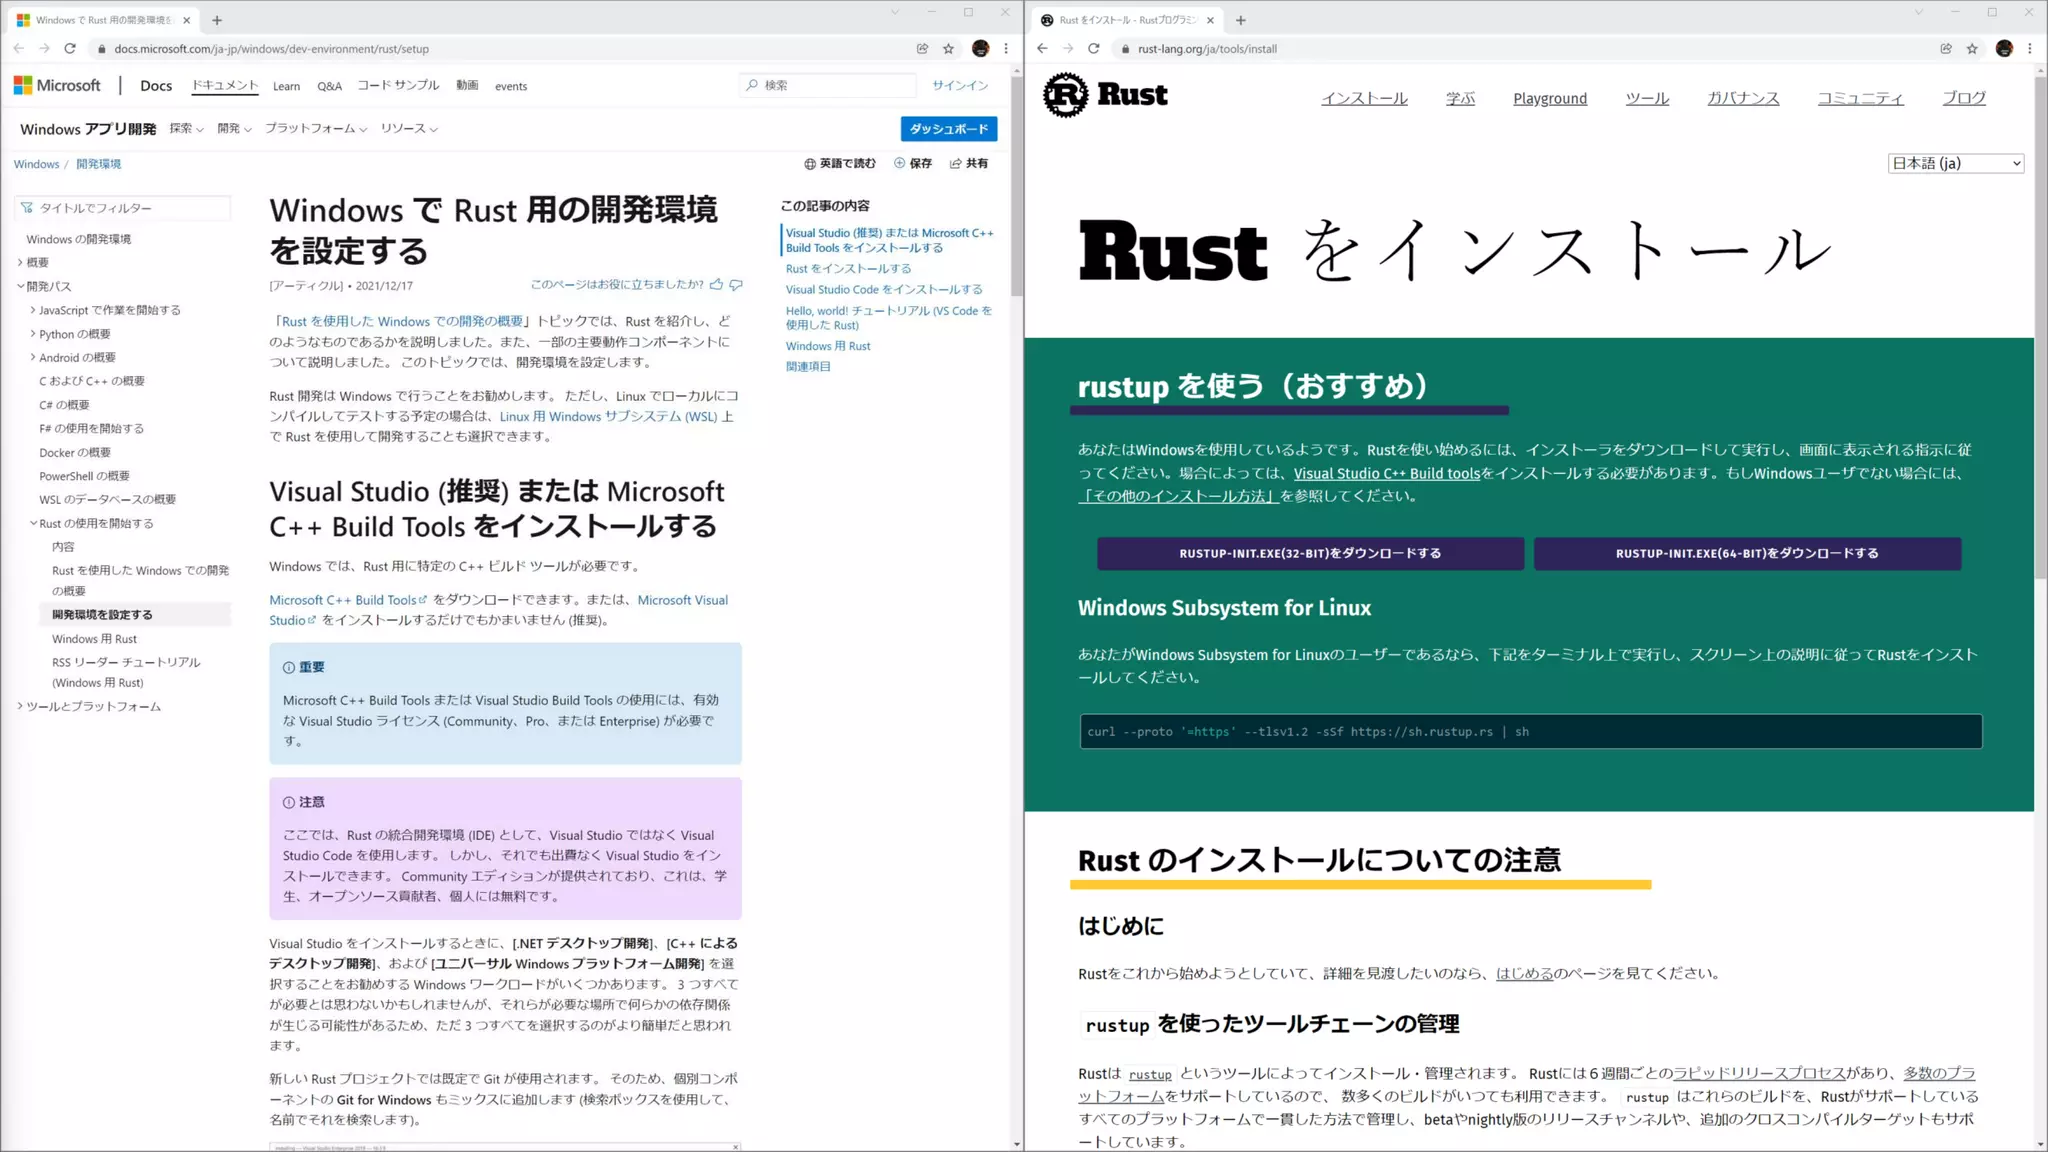The image size is (2048, 1152).
Task: Open the Playground menu item
Action: click(1549, 98)
